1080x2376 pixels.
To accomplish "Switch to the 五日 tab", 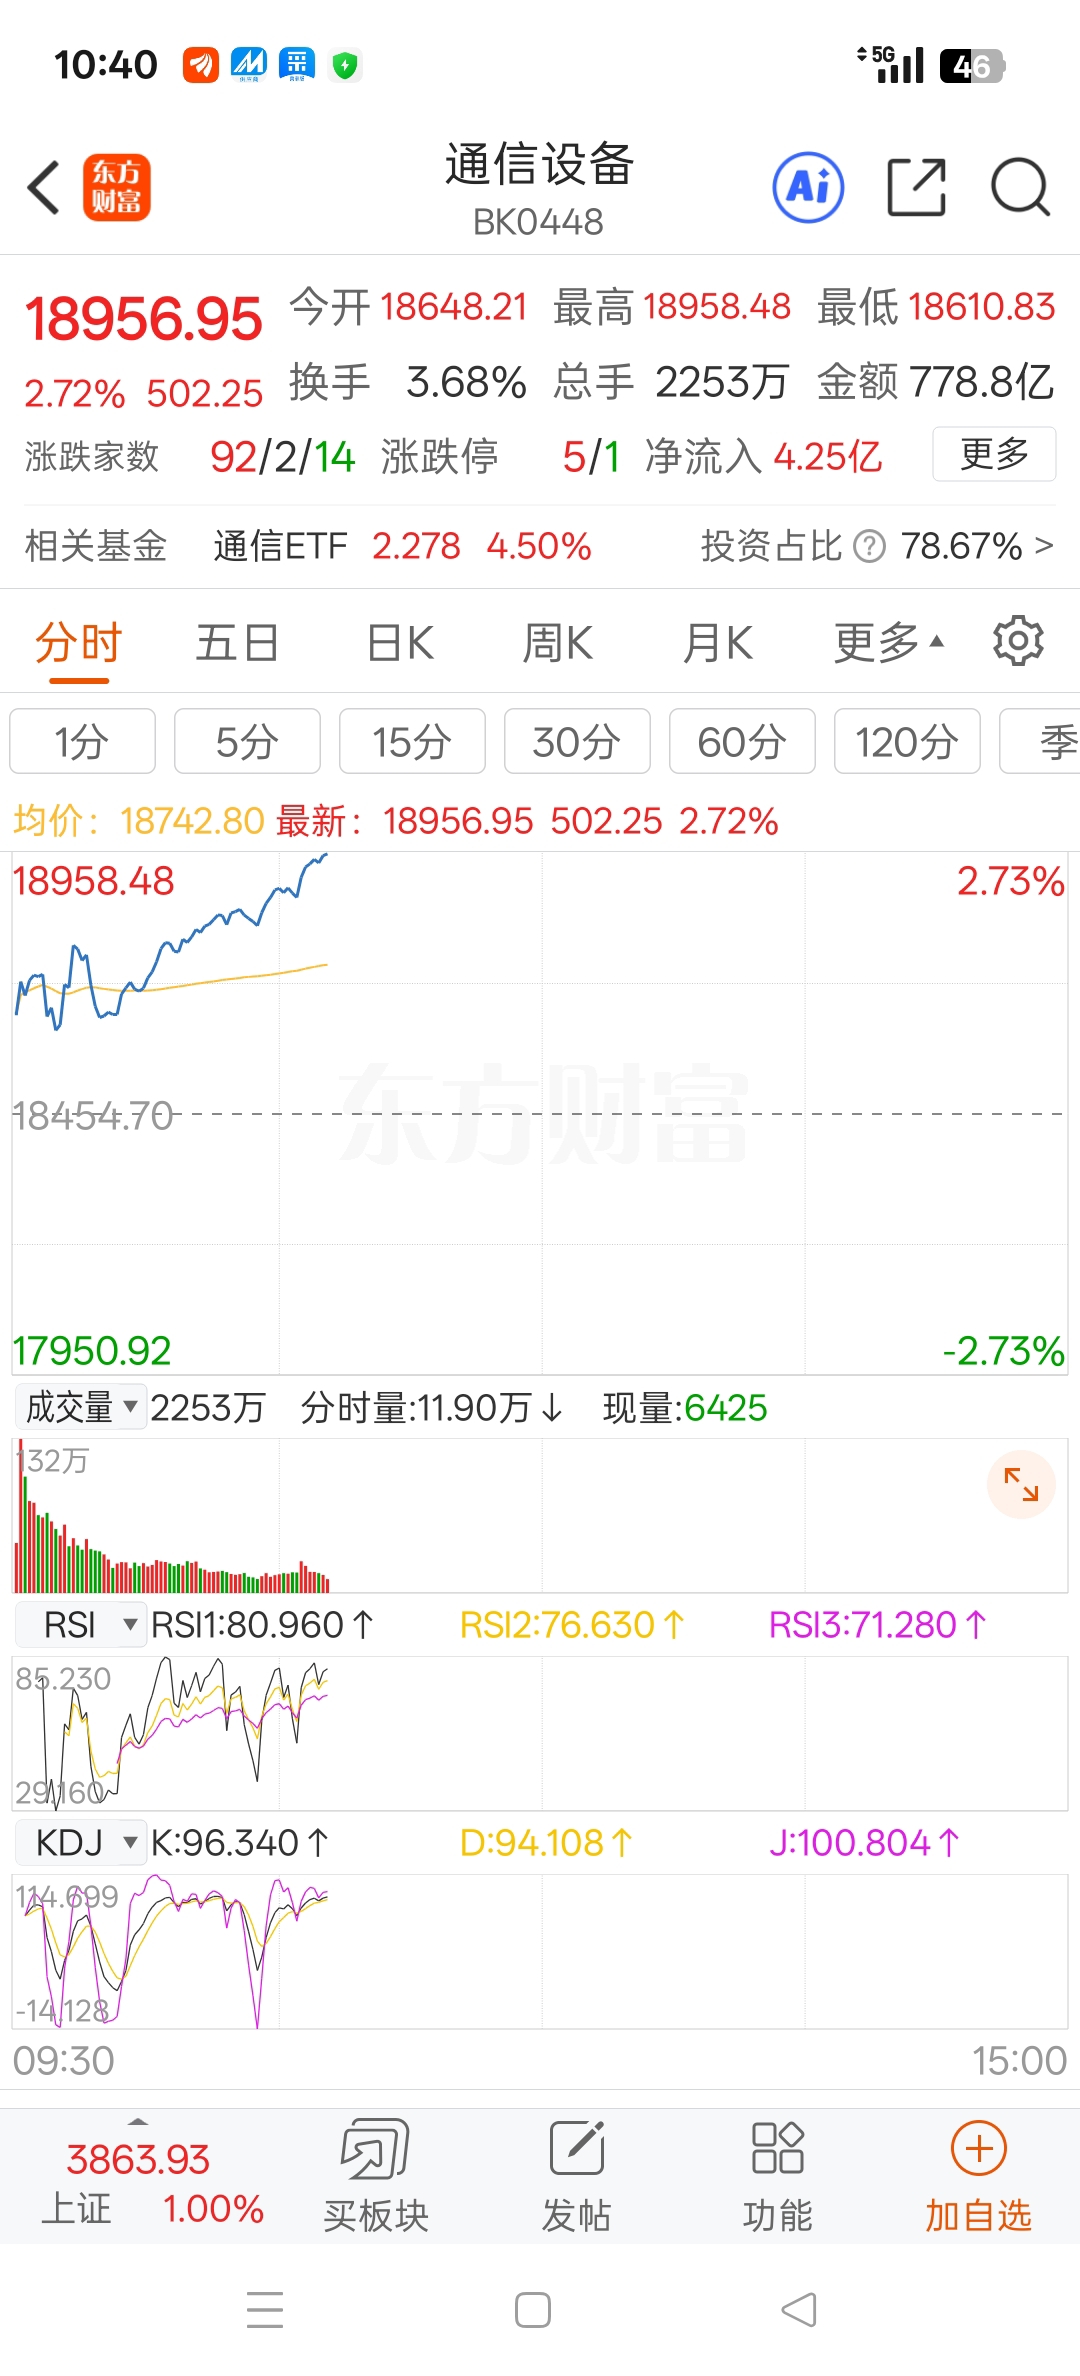I will pyautogui.click(x=237, y=642).
